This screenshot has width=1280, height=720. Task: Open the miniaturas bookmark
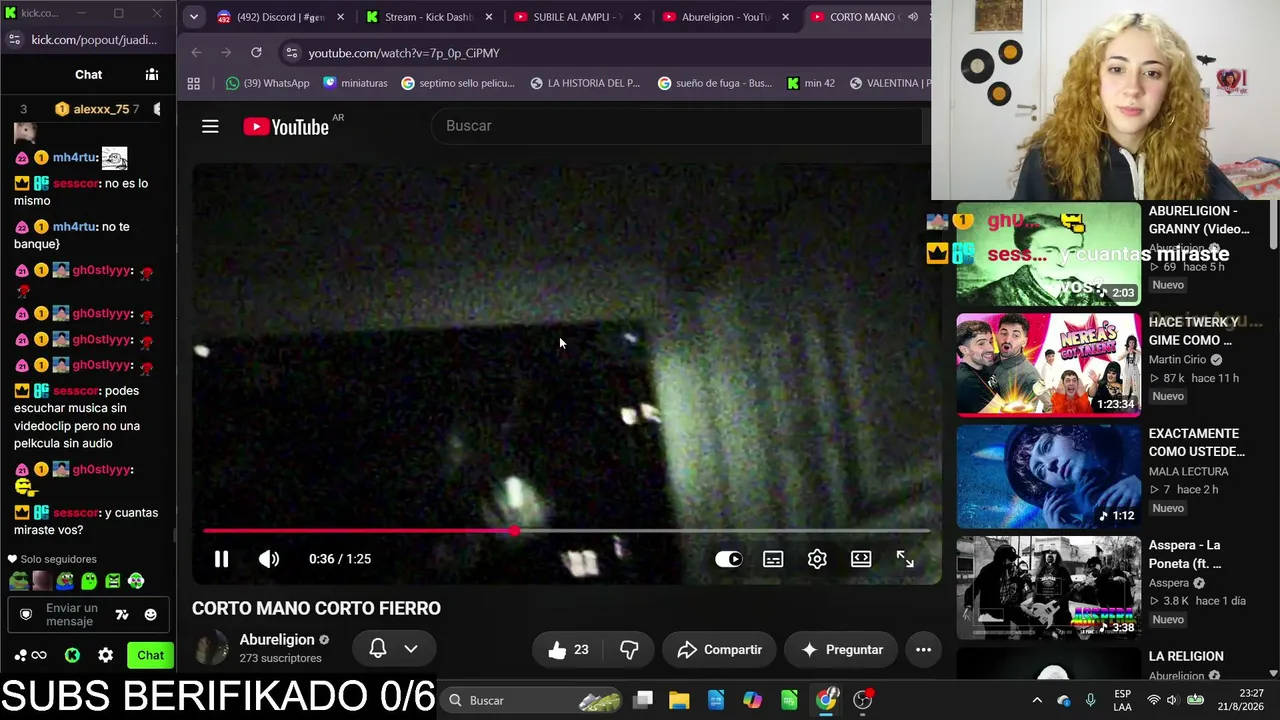(x=355, y=83)
